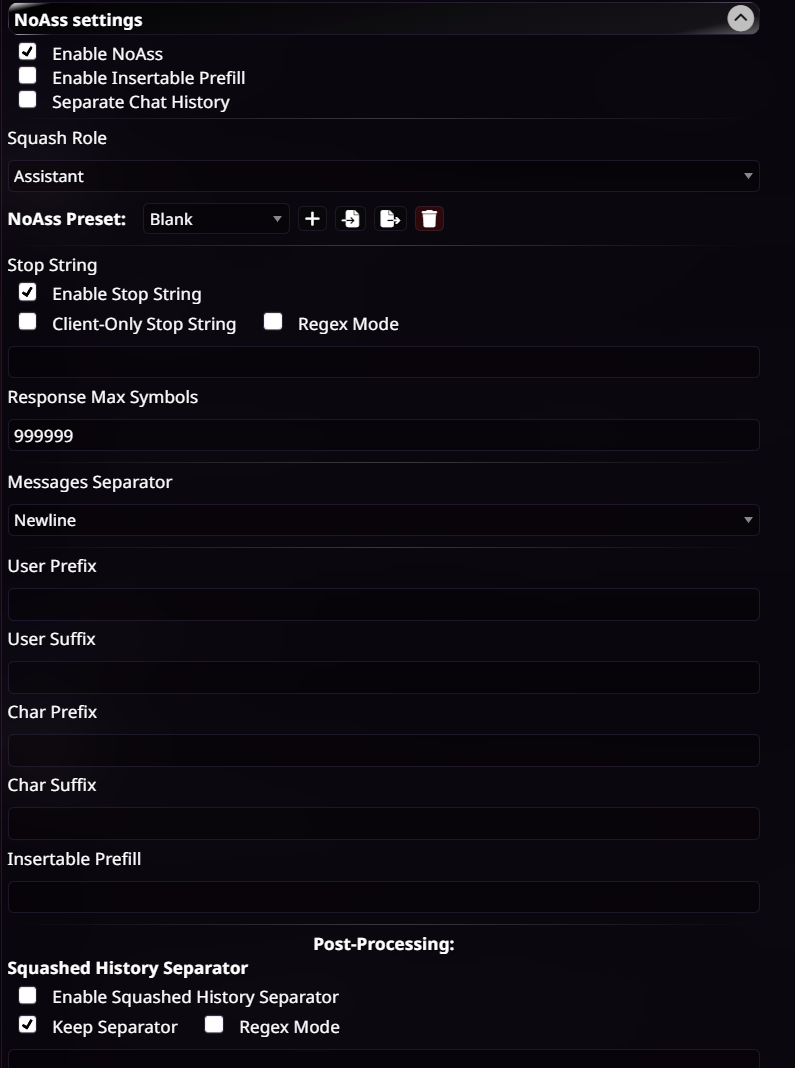The width and height of the screenshot is (795, 1068).
Task: Open the Squash Role dropdown showing Assistant
Action: (x=384, y=176)
